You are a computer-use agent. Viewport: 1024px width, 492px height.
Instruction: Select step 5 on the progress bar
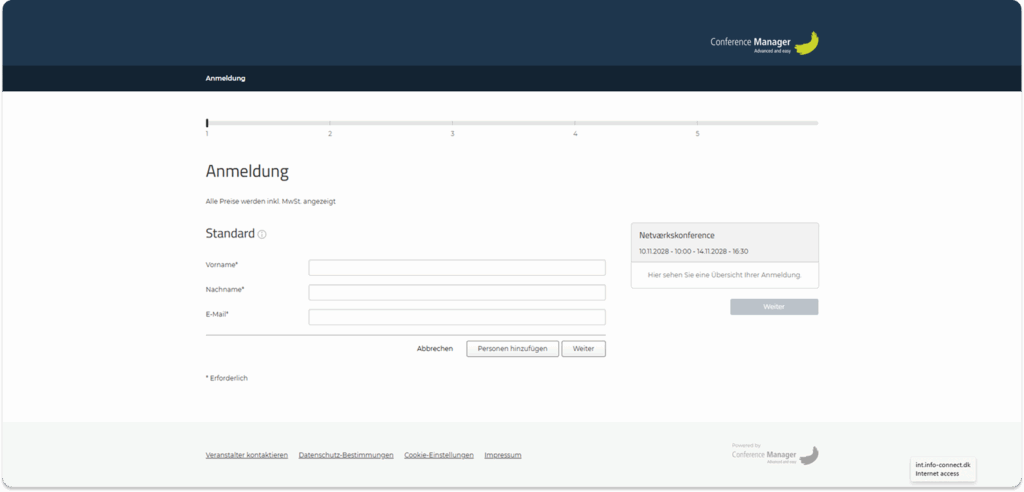tap(697, 124)
